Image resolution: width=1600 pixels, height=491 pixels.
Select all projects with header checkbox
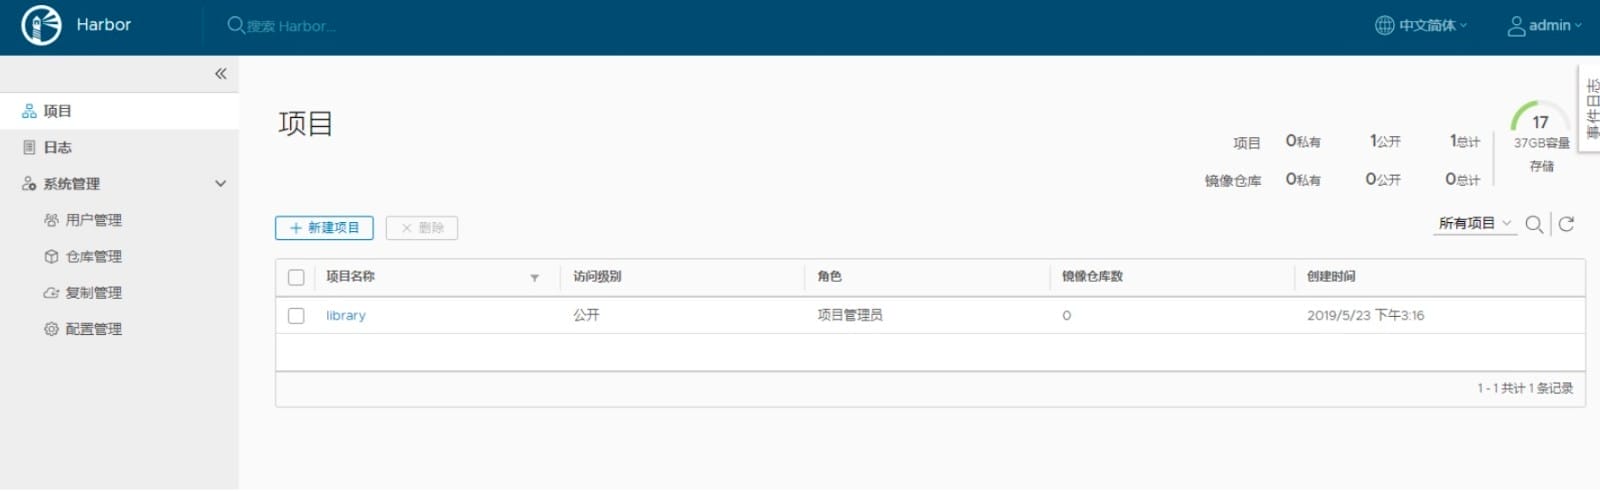point(296,277)
